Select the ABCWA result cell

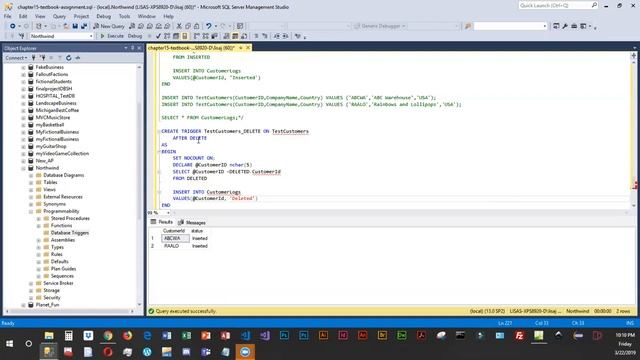(175, 238)
